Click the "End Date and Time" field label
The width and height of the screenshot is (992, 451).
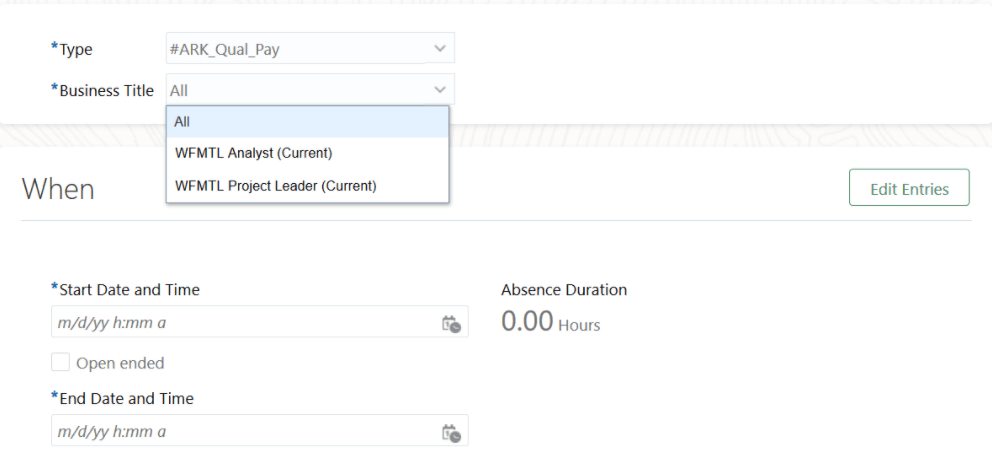(x=126, y=399)
